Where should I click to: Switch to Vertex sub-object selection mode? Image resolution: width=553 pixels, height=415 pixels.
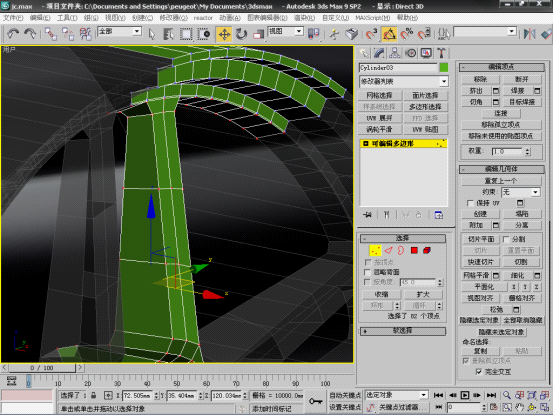click(x=375, y=251)
